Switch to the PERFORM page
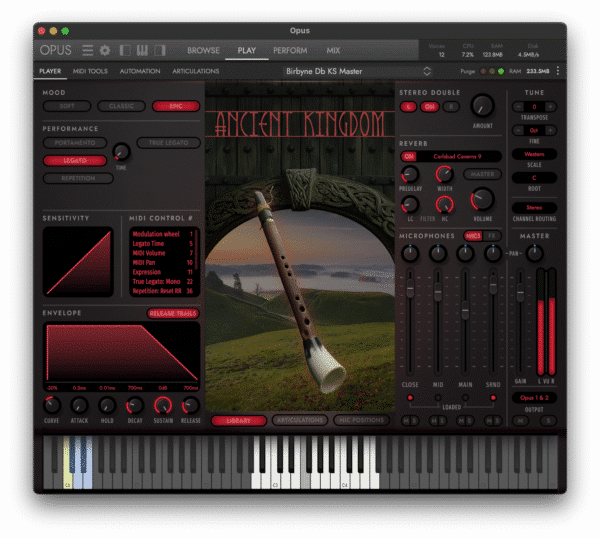The width and height of the screenshot is (600, 538). coord(290,51)
